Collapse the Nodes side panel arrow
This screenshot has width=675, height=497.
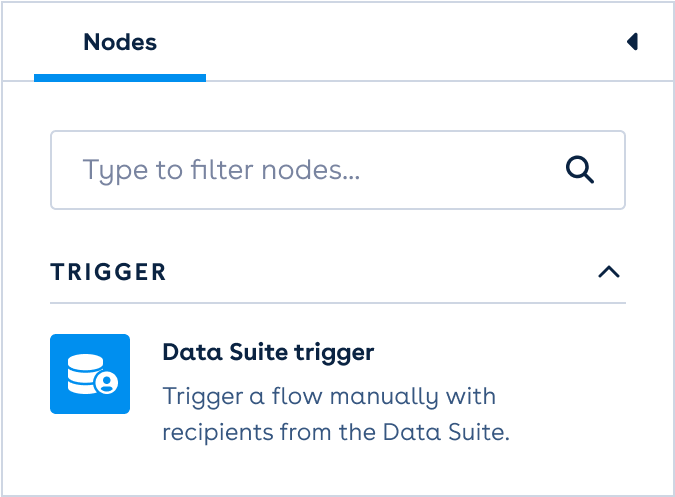[x=632, y=41]
